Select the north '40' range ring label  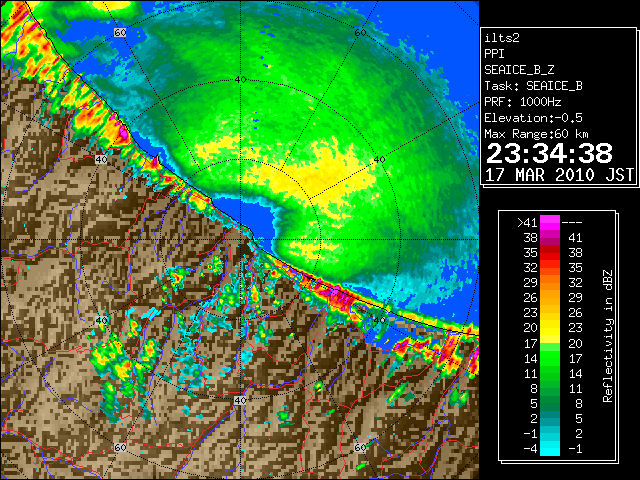pos(240,80)
